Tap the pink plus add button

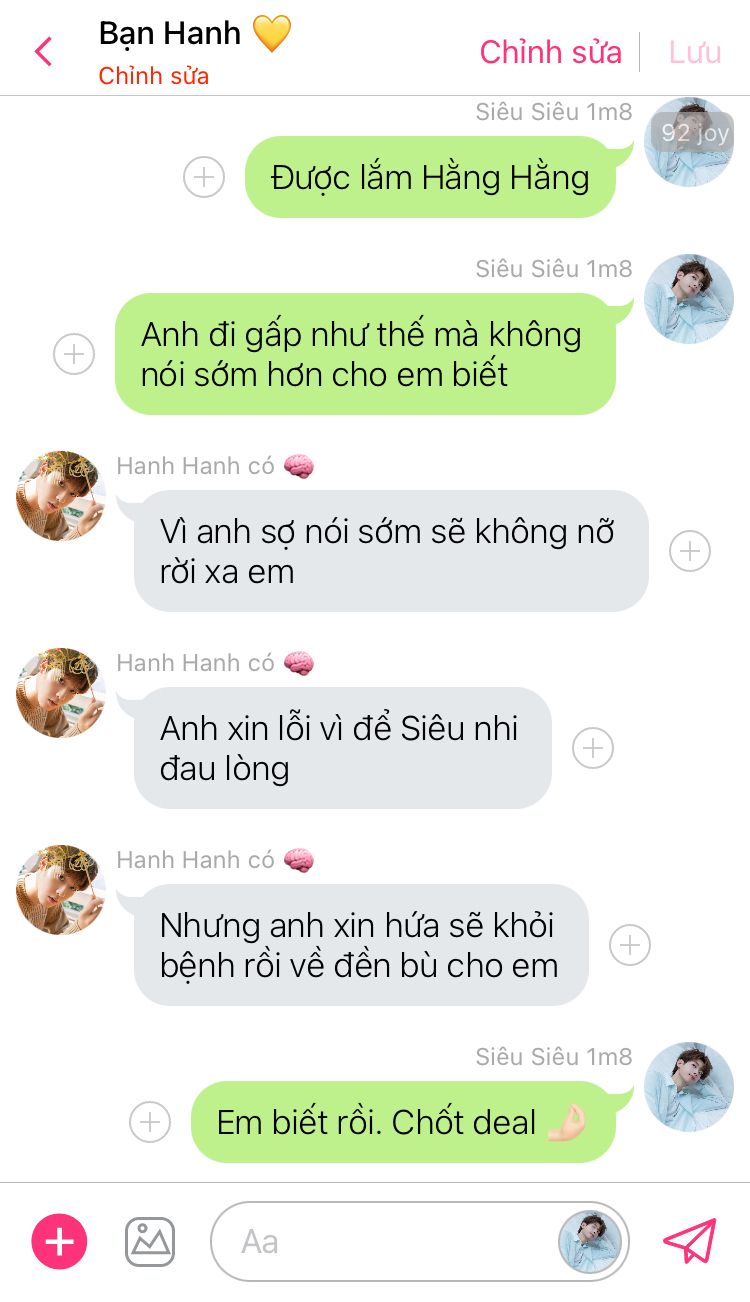click(x=60, y=1242)
